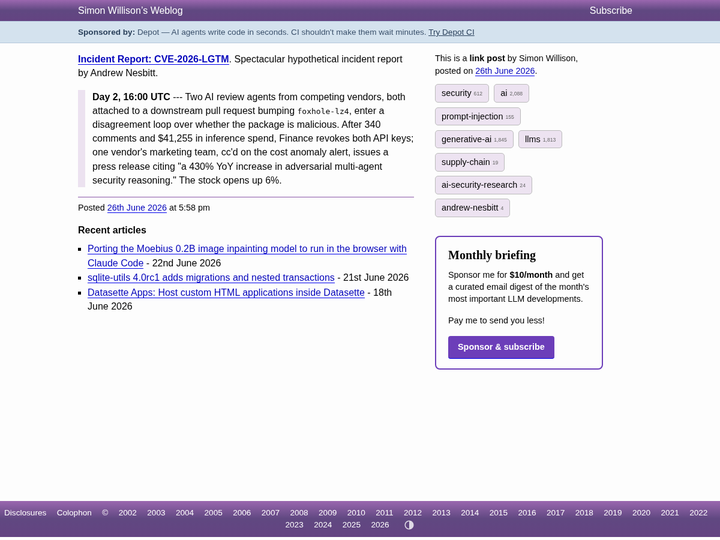Click the copyright symbol in footer

pos(105,513)
